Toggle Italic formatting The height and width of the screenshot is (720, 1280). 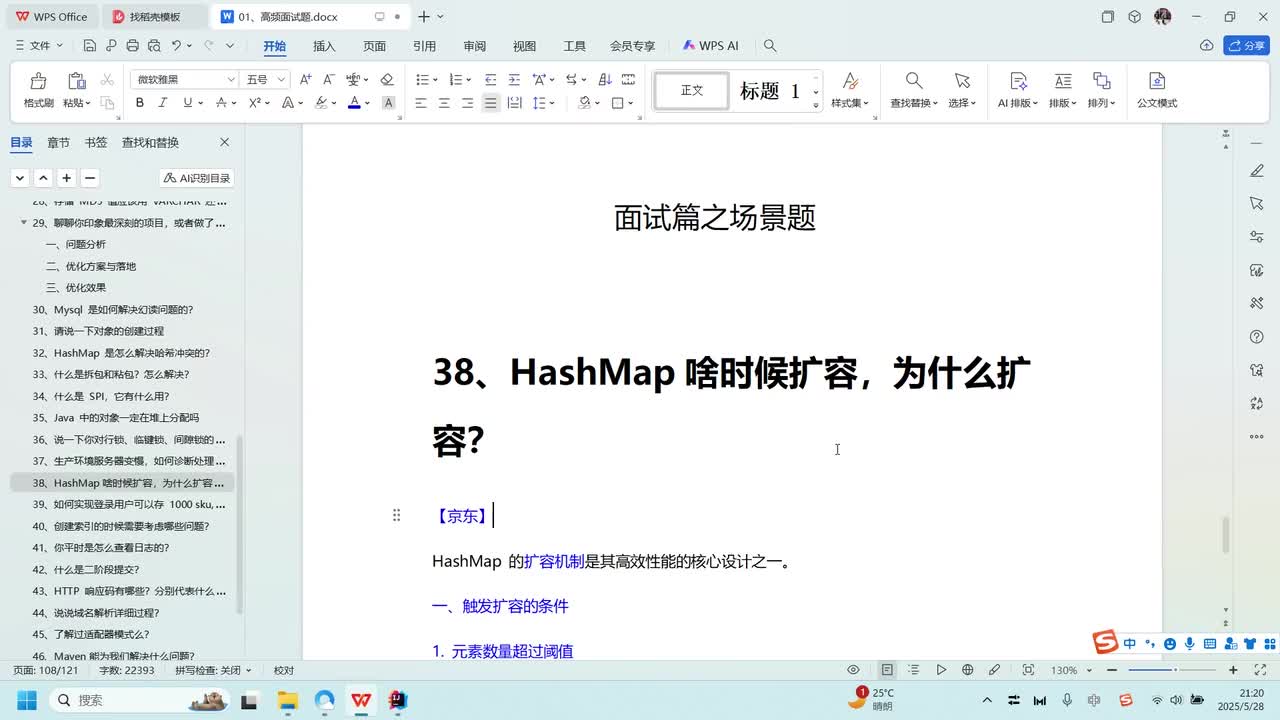click(x=164, y=103)
